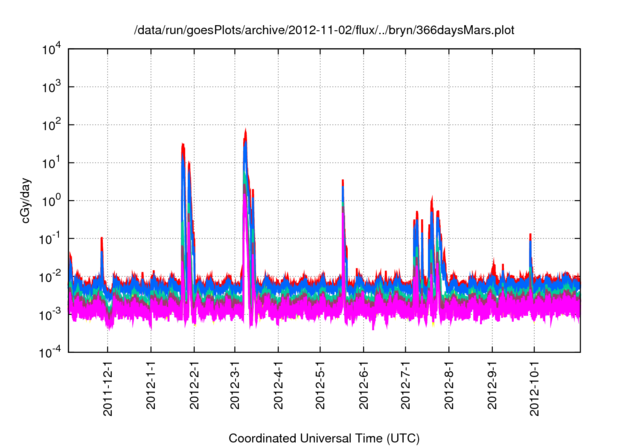The image size is (640, 448).
Task: Click the red spike tip near late January 2012
Action: click(183, 145)
